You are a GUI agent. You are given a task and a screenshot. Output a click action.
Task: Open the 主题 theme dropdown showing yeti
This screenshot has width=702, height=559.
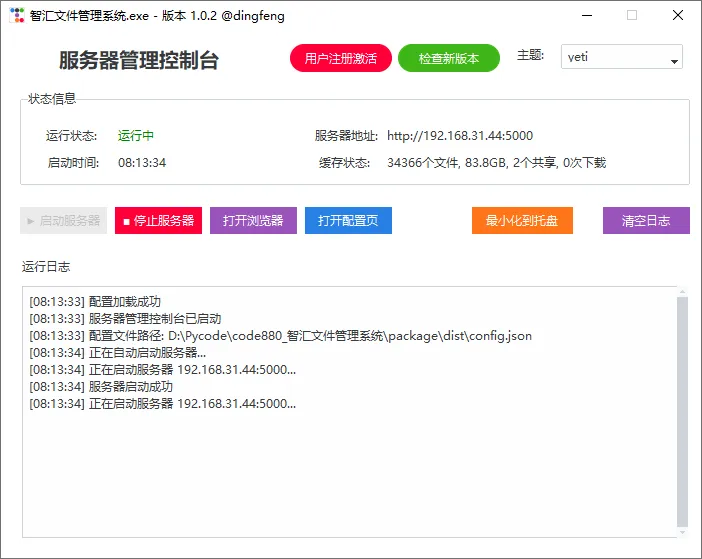click(x=621, y=57)
